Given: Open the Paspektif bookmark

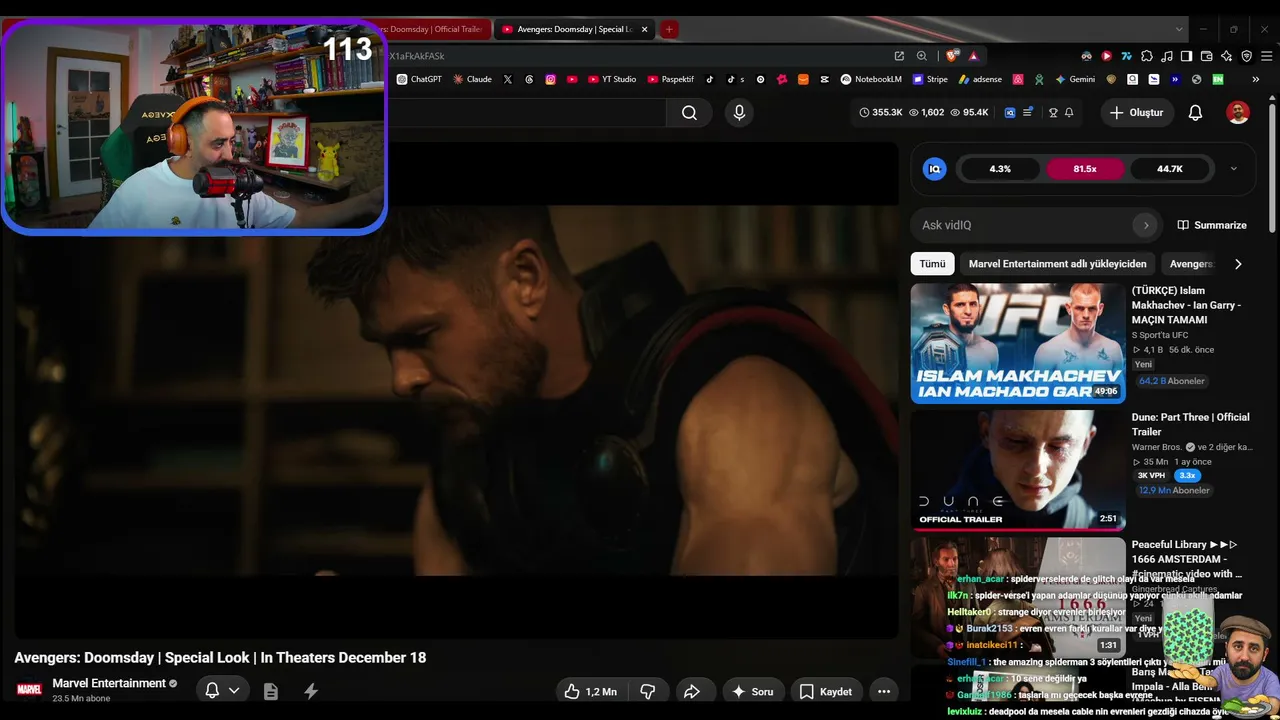Looking at the screenshot, I should [671, 79].
